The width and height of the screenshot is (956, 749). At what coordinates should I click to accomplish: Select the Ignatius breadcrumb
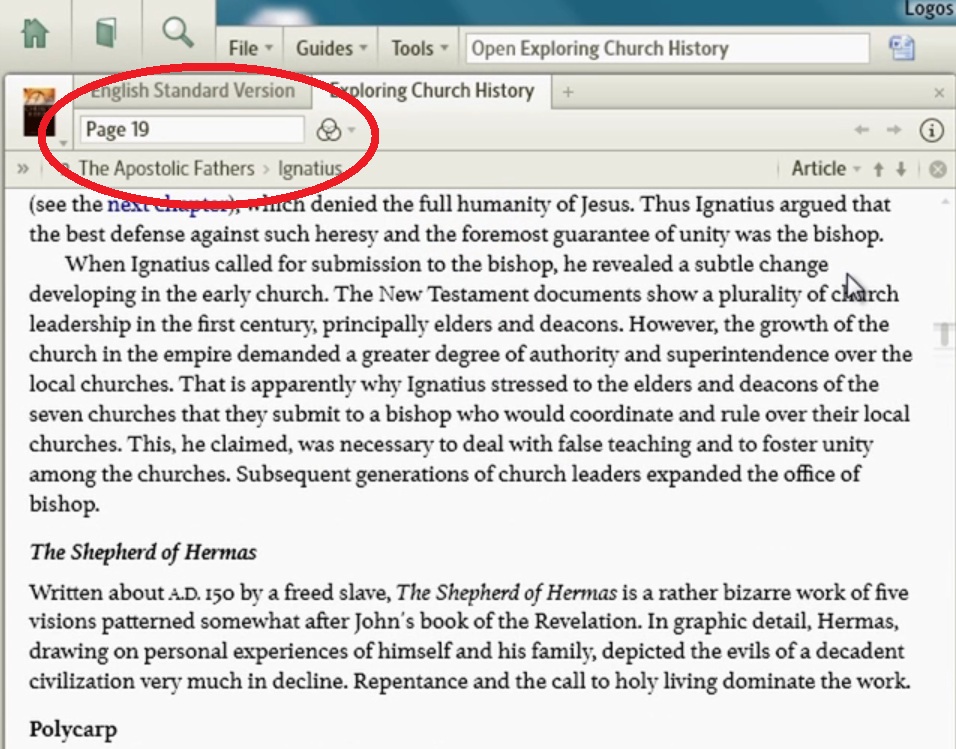310,168
